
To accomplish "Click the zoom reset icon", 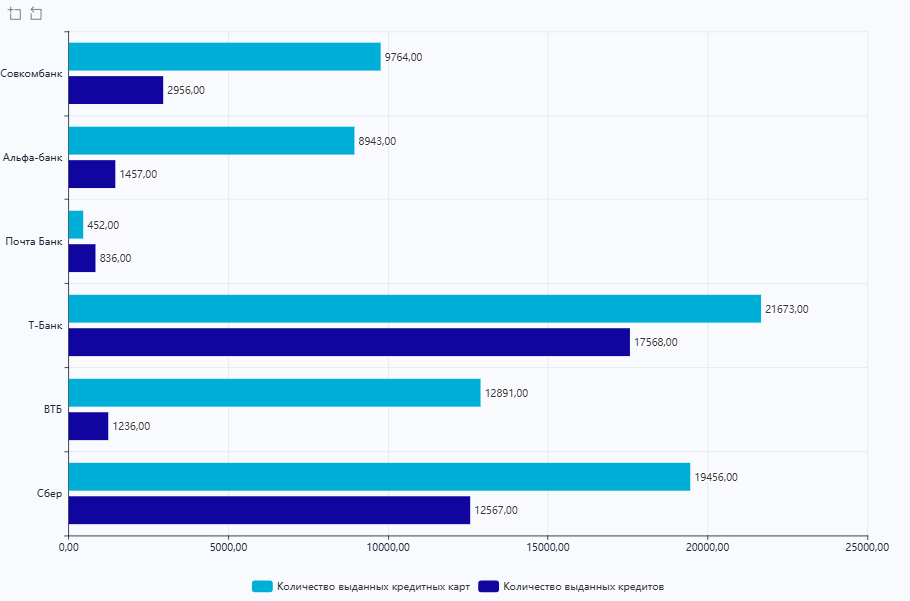I will click(x=36, y=13).
